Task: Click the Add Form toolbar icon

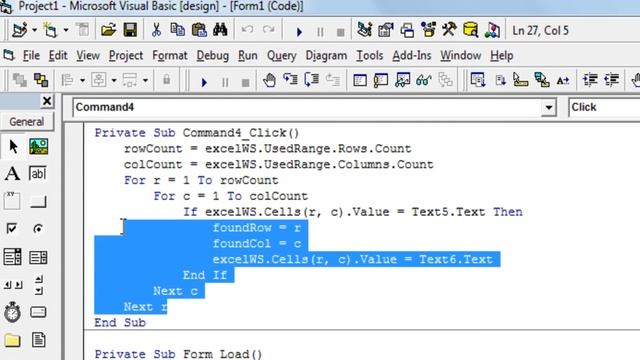Action: point(50,30)
